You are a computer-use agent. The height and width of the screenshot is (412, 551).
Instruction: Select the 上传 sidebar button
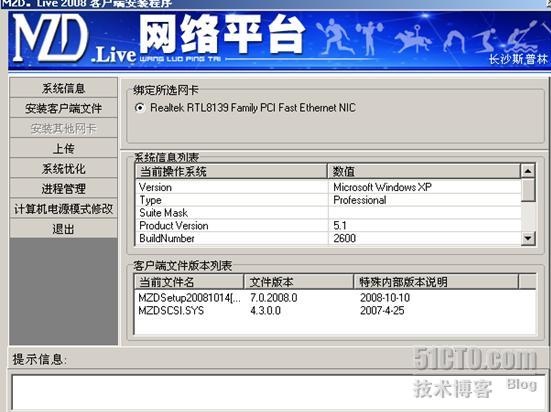click(x=63, y=148)
